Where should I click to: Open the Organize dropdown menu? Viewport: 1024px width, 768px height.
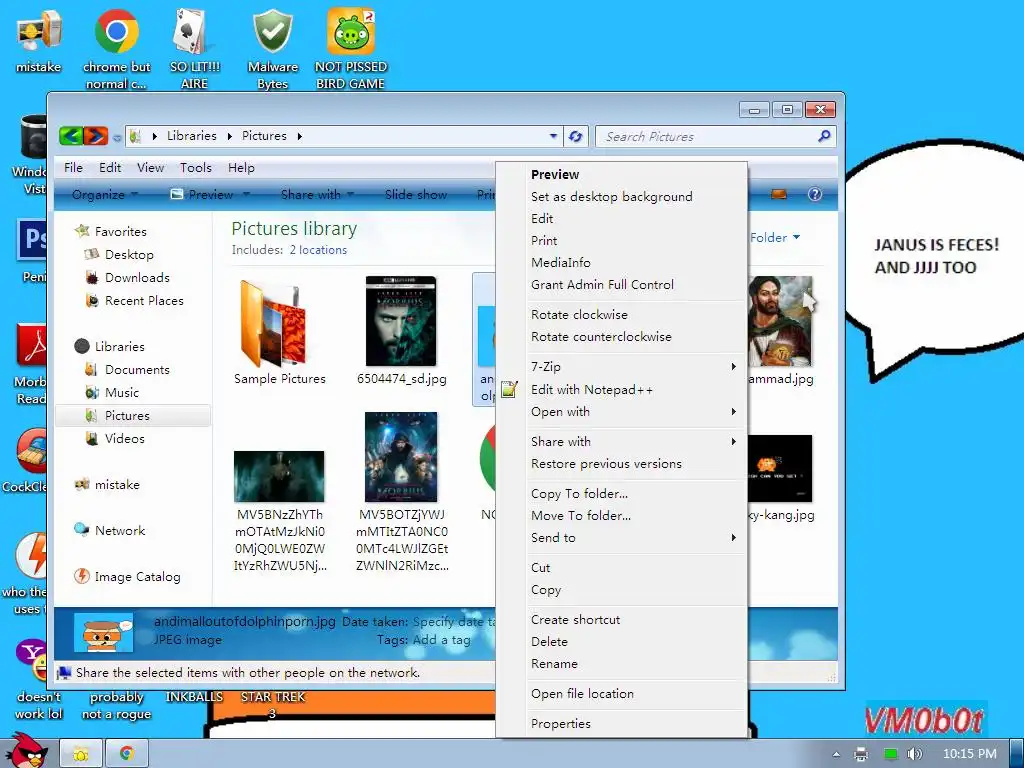pos(104,194)
